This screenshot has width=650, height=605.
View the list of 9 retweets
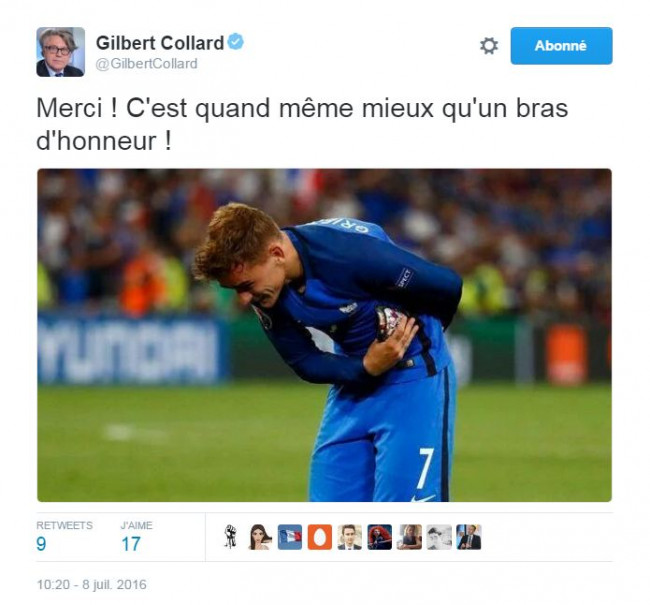point(64,536)
